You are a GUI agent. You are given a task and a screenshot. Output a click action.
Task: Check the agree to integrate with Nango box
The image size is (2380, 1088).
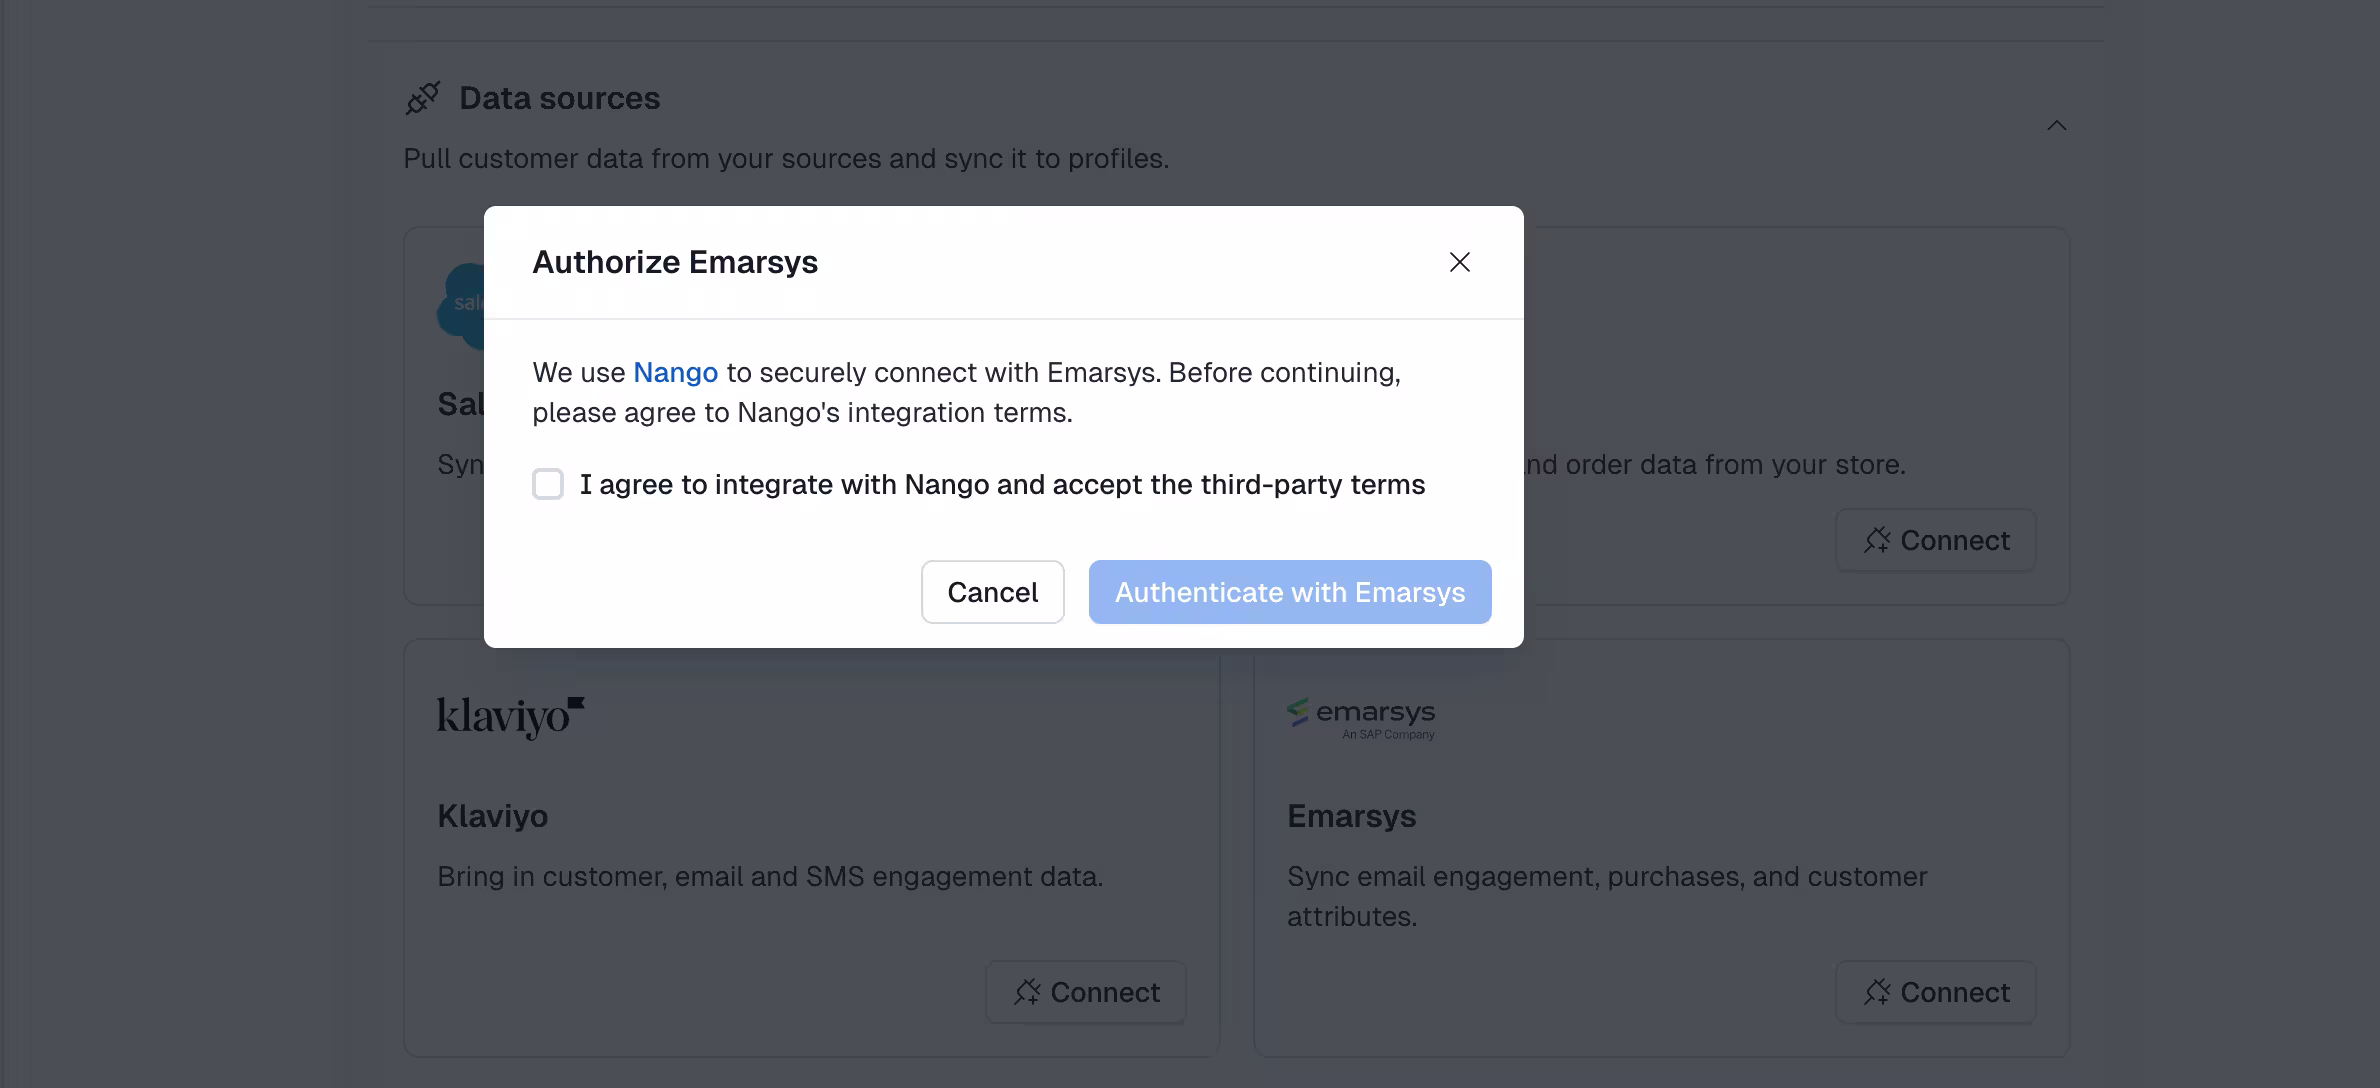(x=548, y=484)
